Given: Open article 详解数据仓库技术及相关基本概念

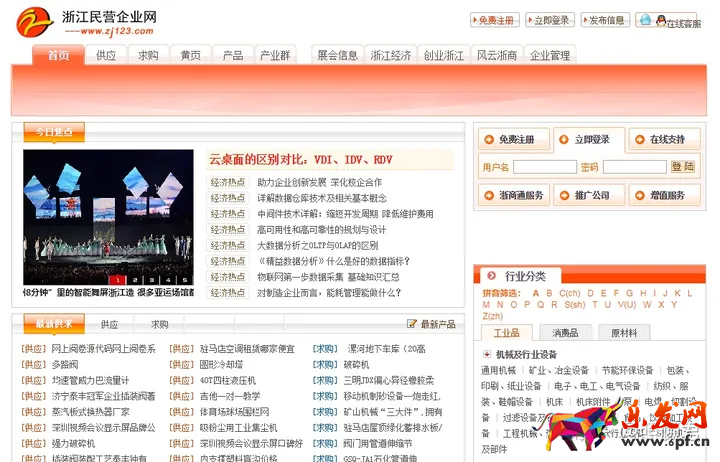Looking at the screenshot, I should [x=322, y=198].
